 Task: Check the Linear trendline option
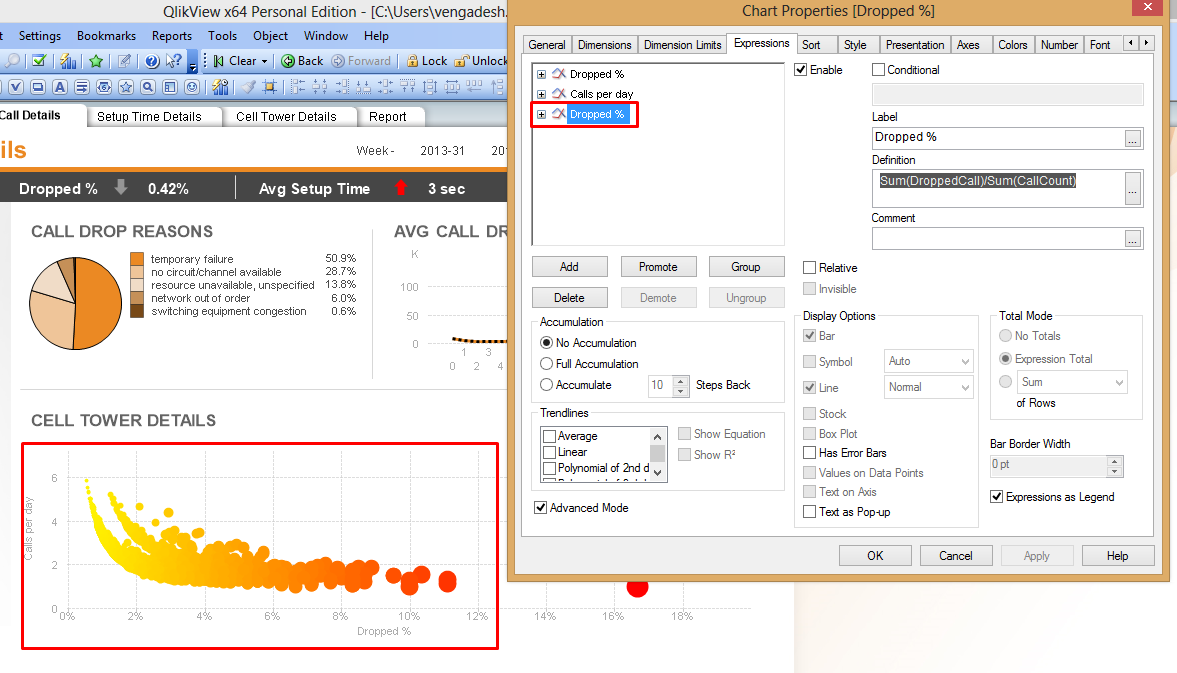coord(549,452)
